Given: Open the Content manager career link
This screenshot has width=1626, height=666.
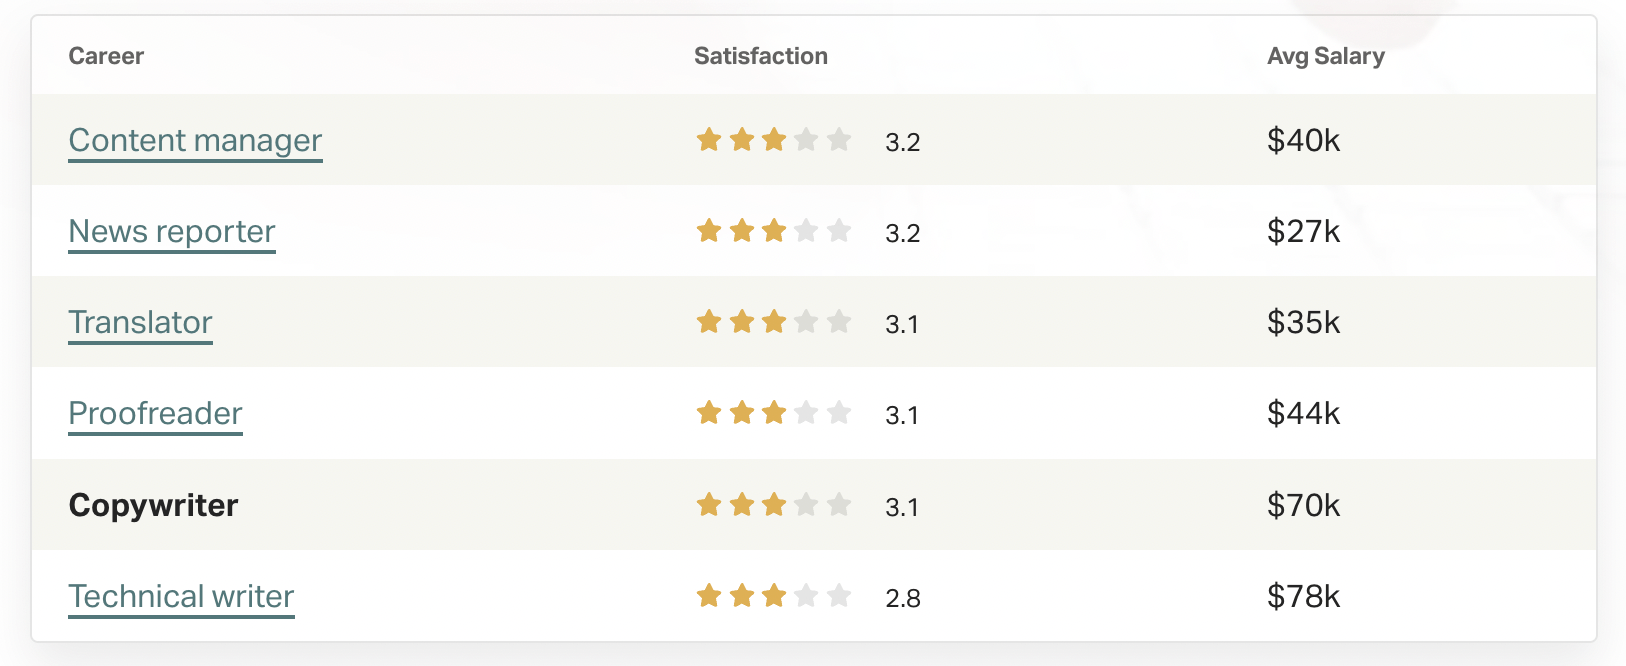Looking at the screenshot, I should click(195, 141).
